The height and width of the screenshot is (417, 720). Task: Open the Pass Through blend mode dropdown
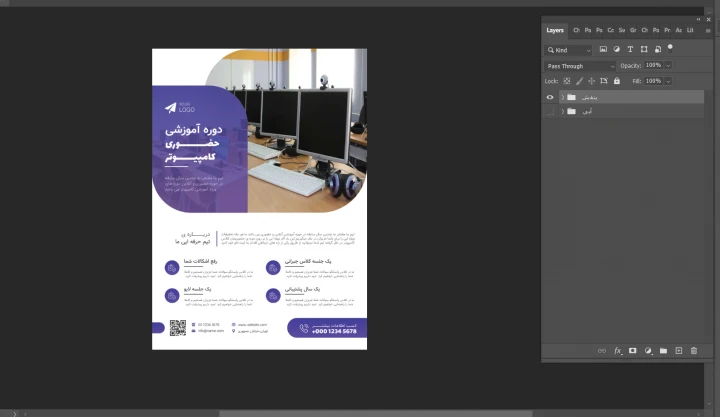[579, 66]
